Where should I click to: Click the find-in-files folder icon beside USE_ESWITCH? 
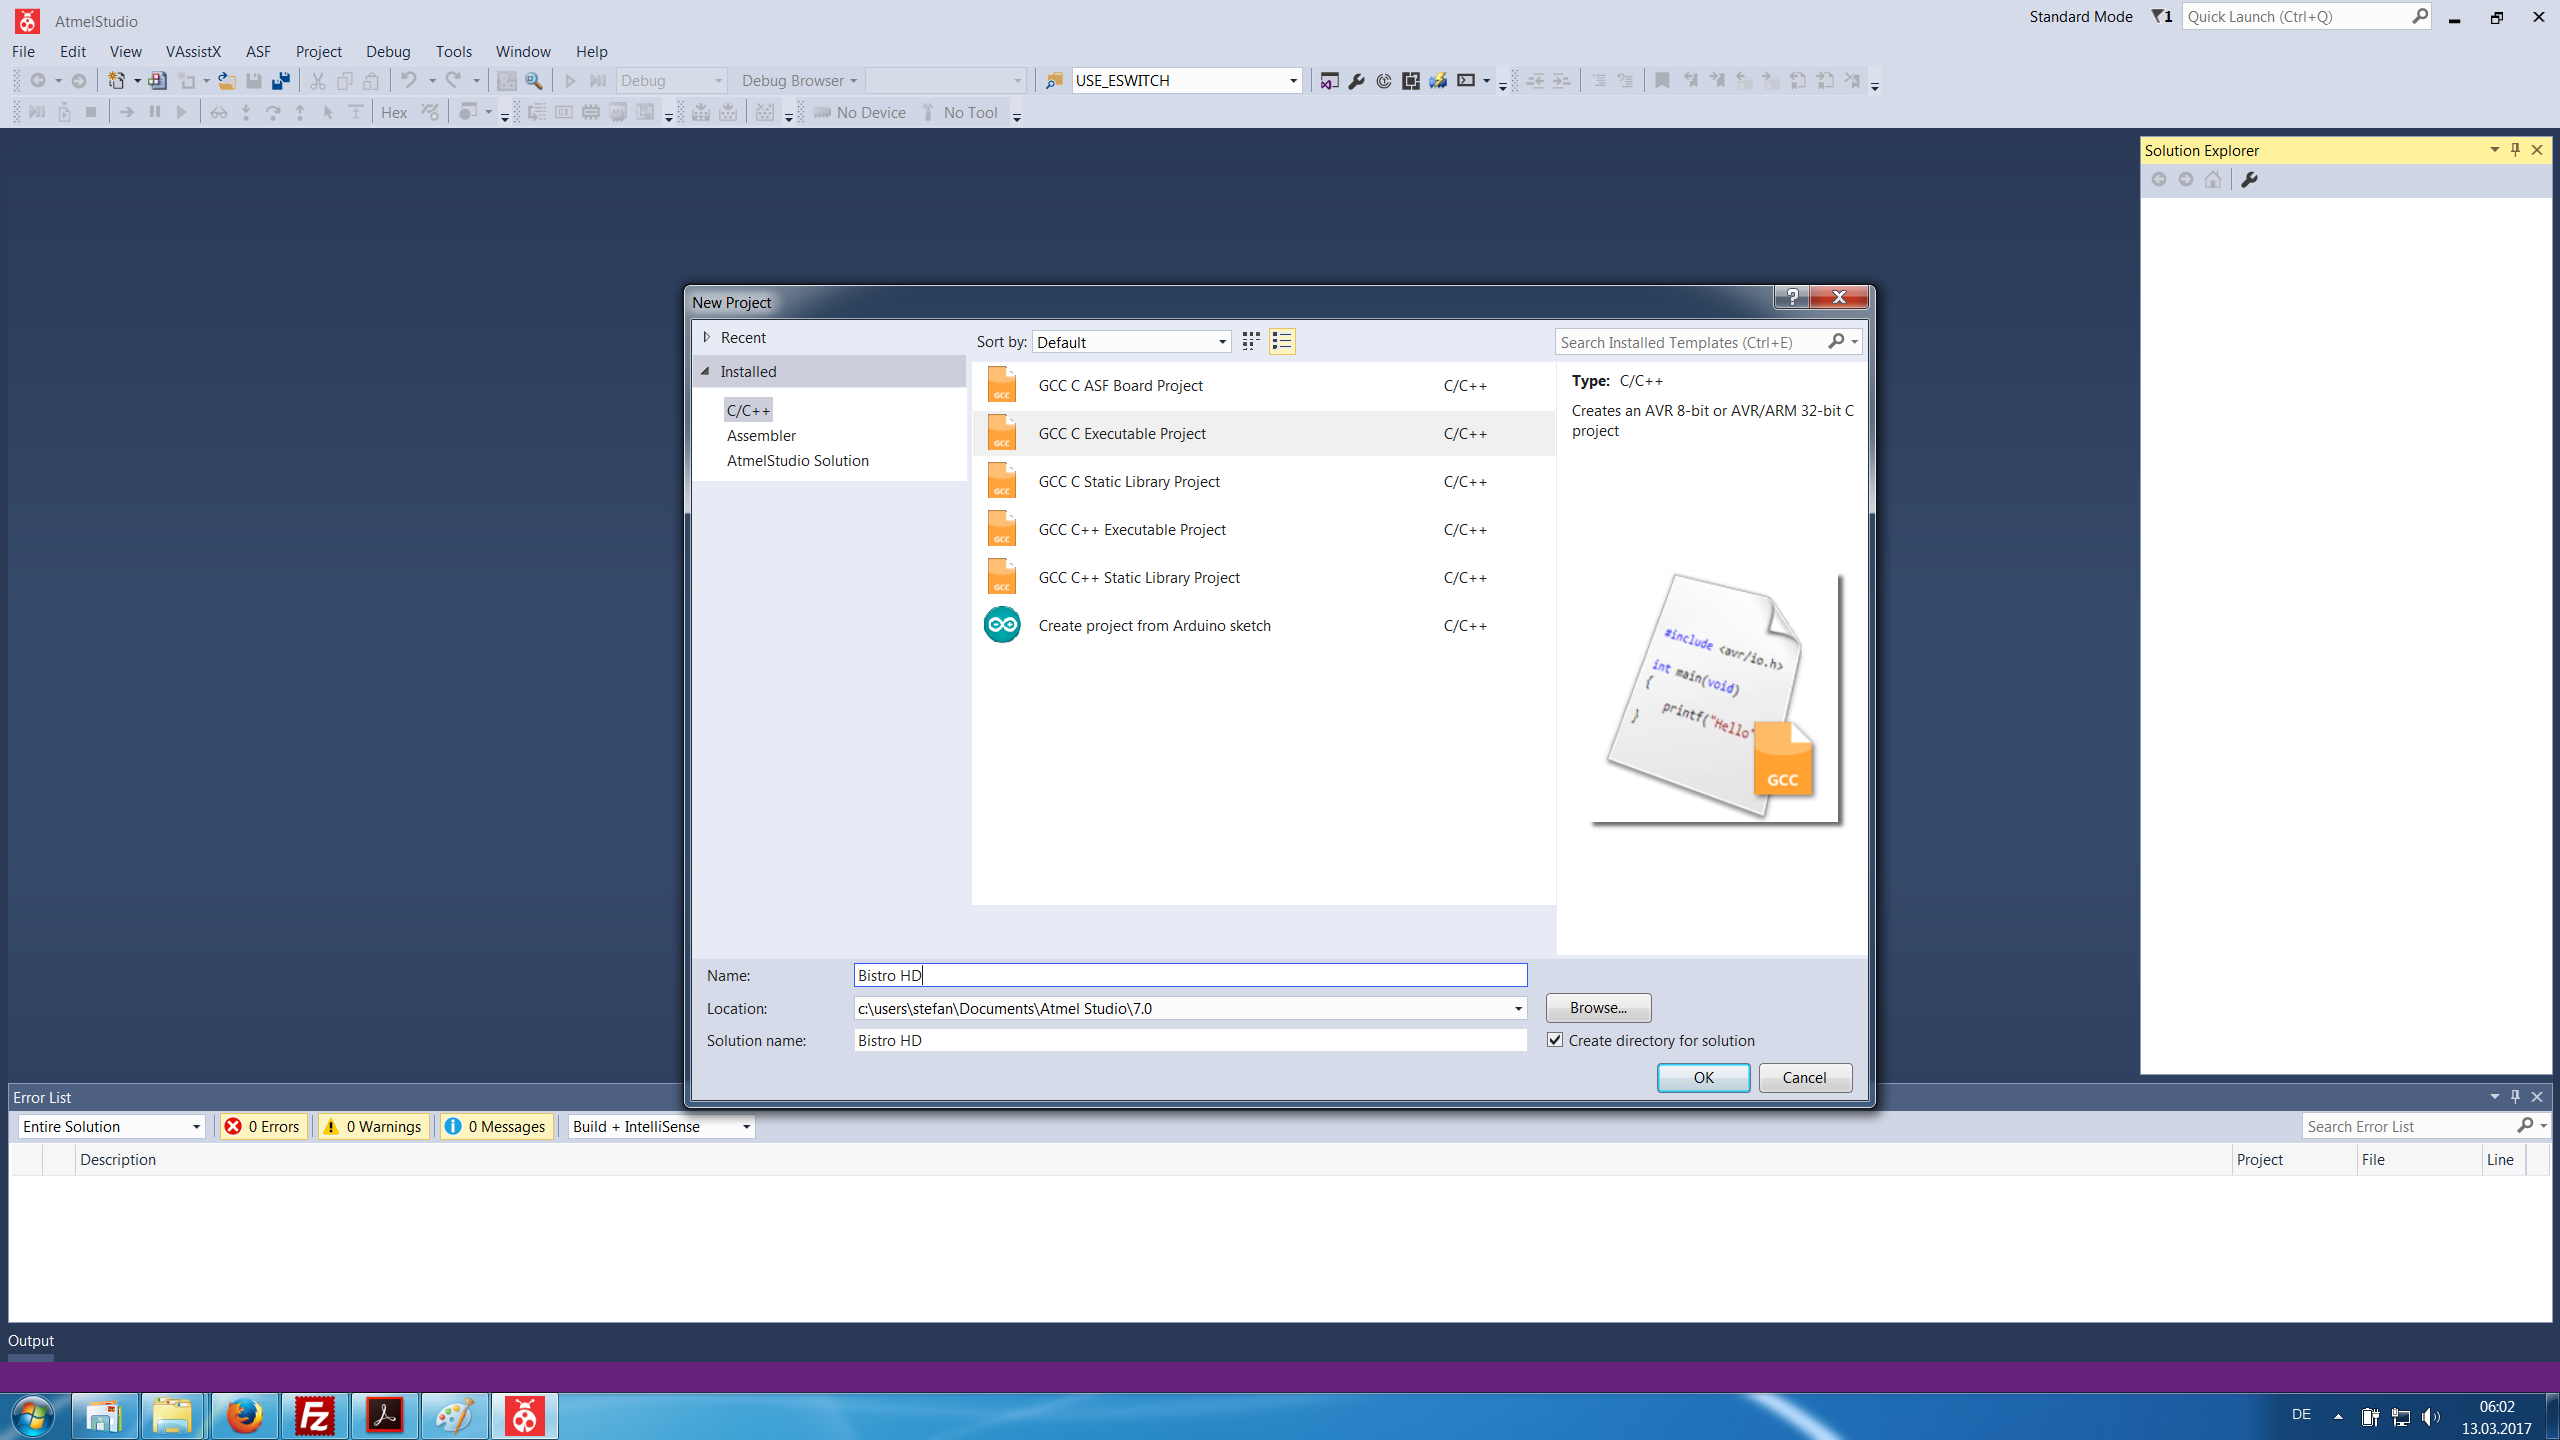1054,80
